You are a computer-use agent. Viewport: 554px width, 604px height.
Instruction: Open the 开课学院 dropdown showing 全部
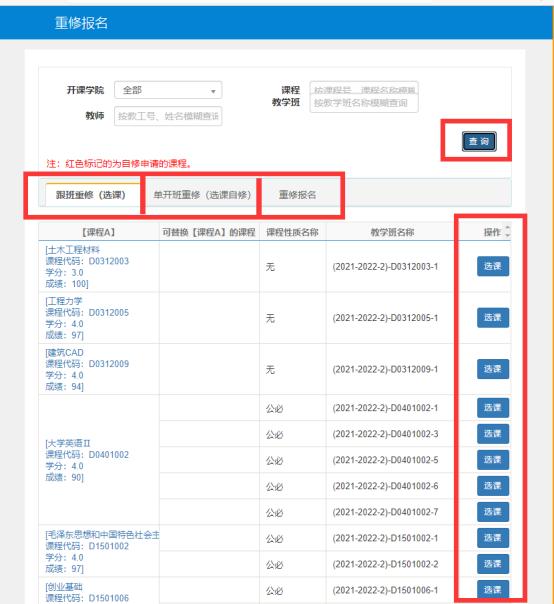(x=168, y=90)
